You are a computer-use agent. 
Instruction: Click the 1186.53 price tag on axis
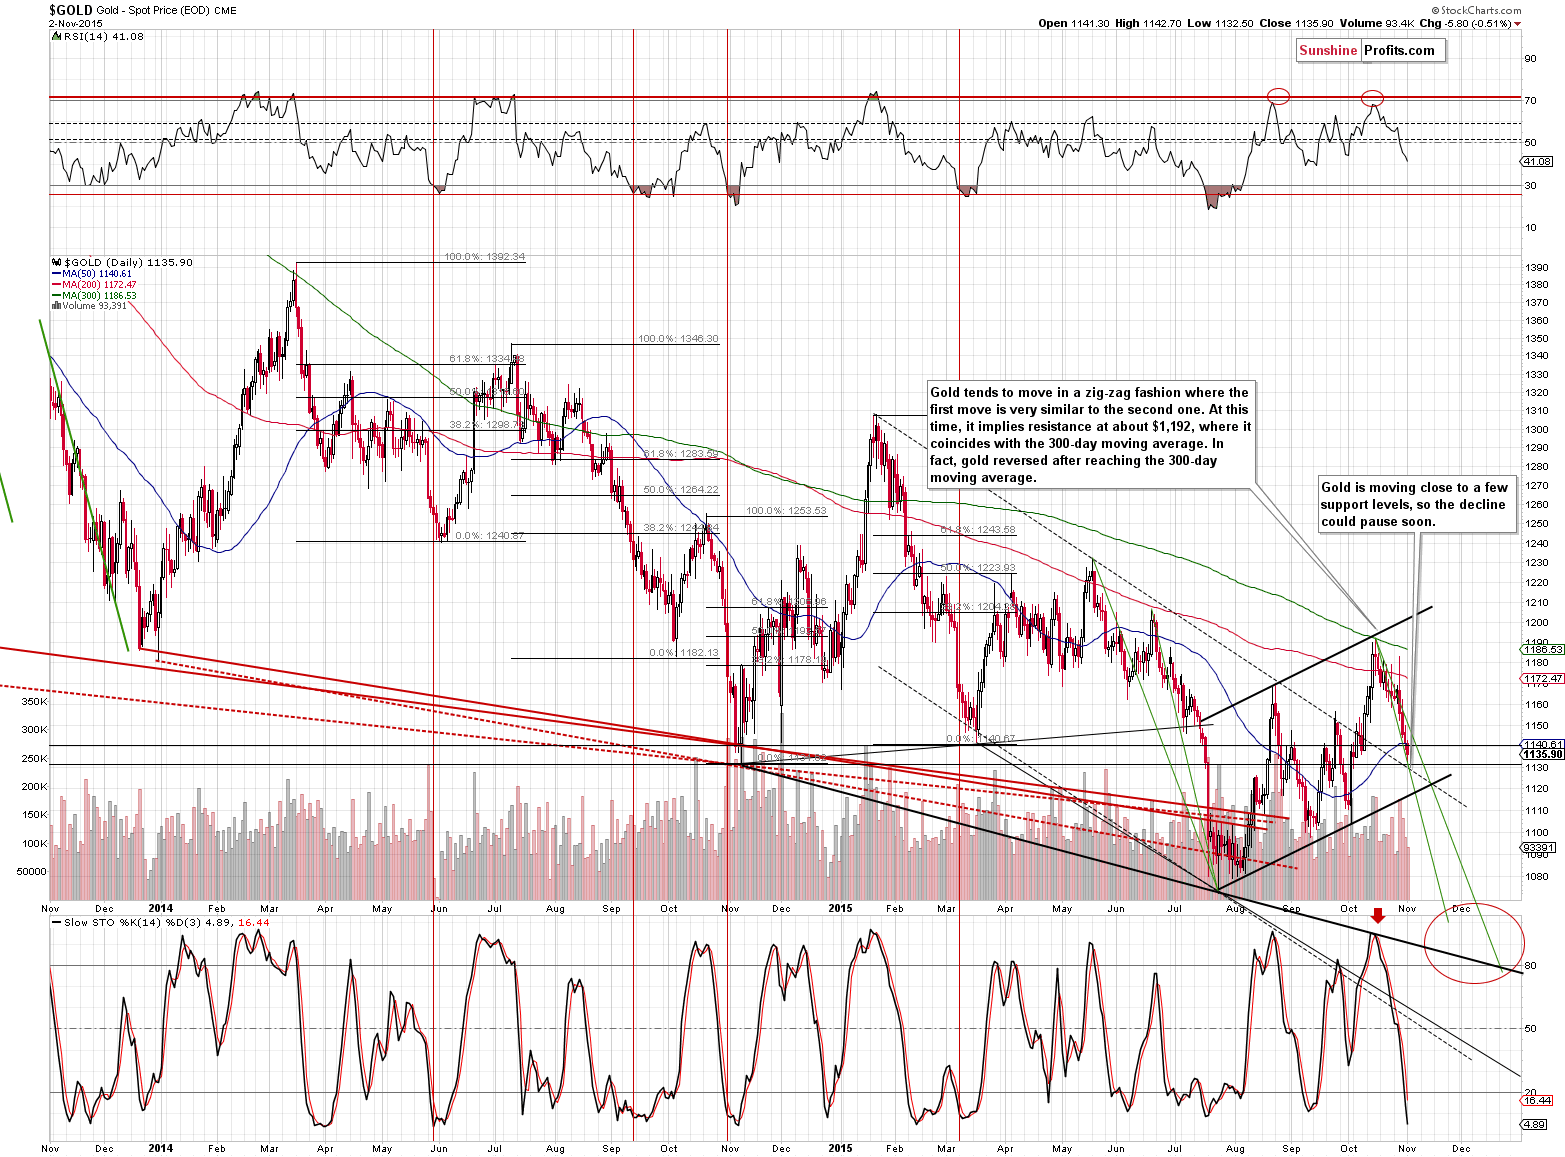pyautogui.click(x=1543, y=649)
